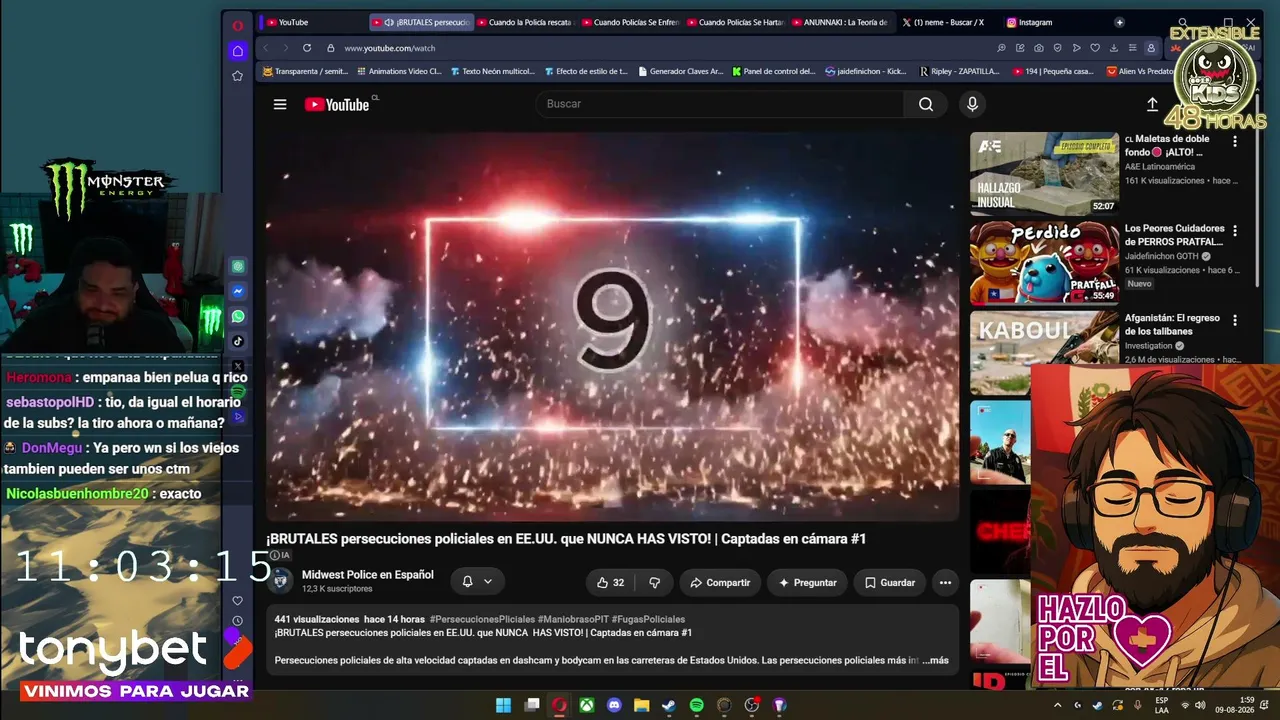Open options for Los Peores Cuidadores video
Image resolution: width=1280 pixels, height=720 pixels.
point(1235,231)
